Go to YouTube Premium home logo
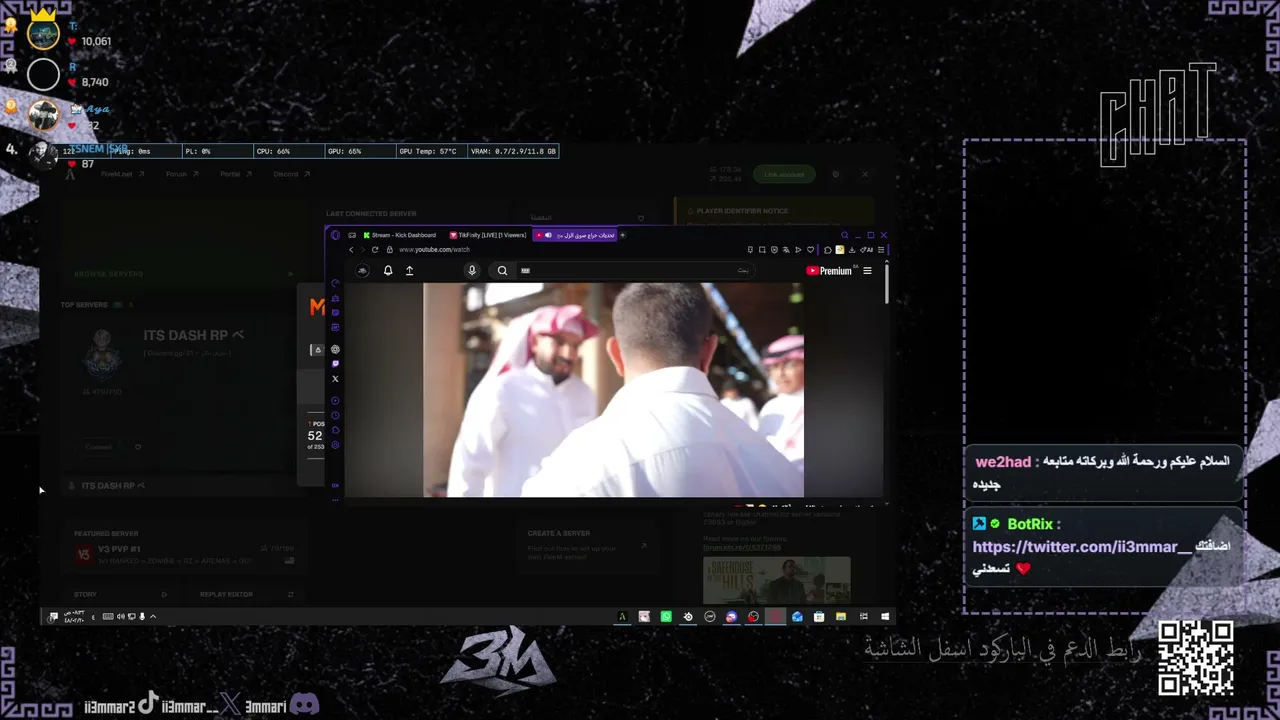1280x720 pixels. [x=829, y=270]
